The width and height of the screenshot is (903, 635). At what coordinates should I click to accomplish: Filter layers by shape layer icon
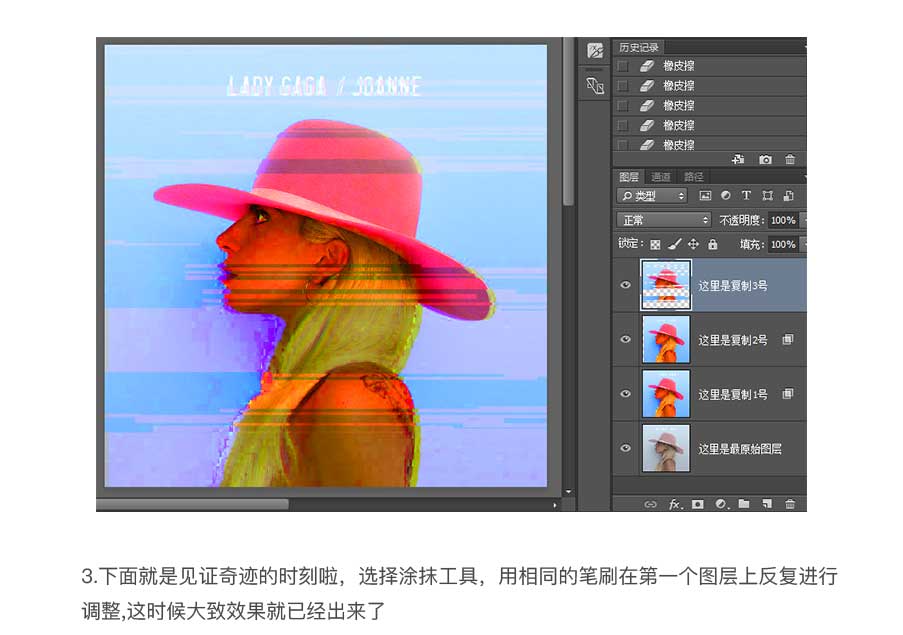pyautogui.click(x=767, y=196)
